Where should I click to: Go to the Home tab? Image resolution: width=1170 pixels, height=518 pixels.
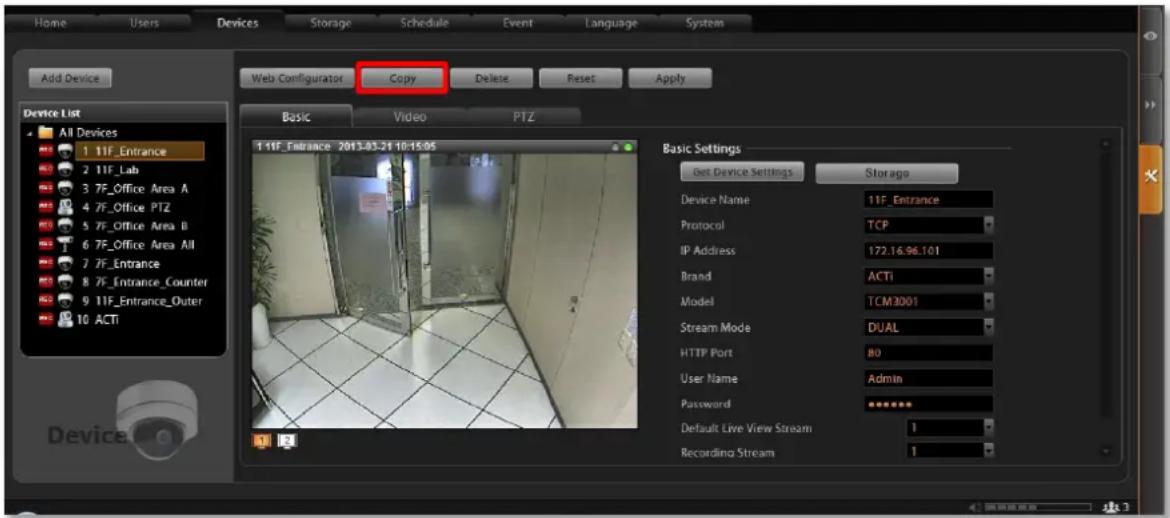pos(50,23)
